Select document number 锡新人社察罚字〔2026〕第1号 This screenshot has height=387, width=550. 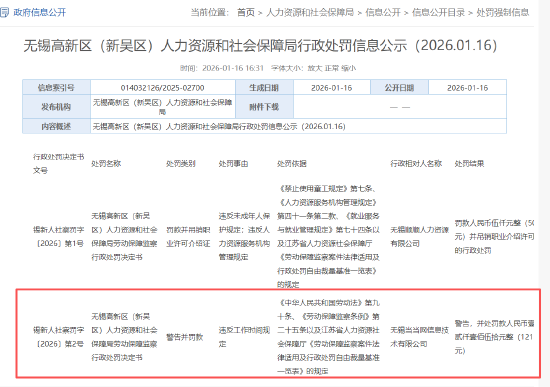coord(59,236)
